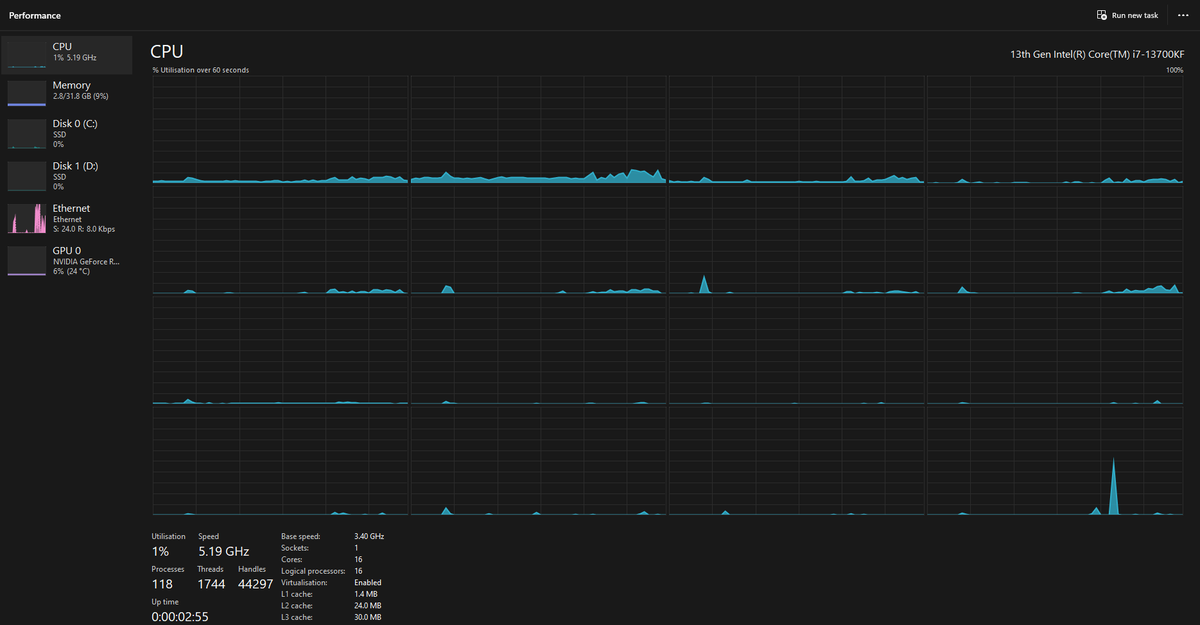The image size is (1200, 625).
Task: Click the bottom-row core graph with the tall spike
Action: point(1055,462)
